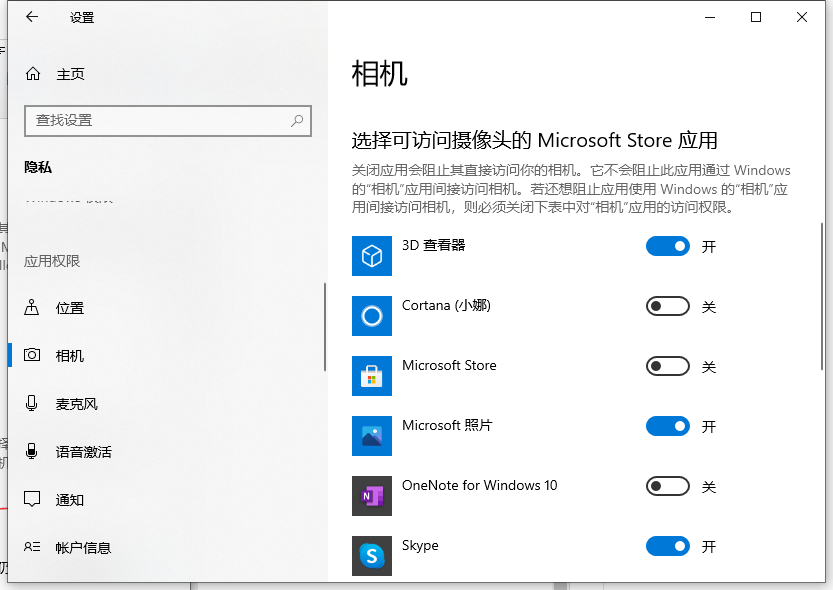Click the search magnifier icon in 查找设置
Image resolution: width=833 pixels, height=590 pixels.
tap(297, 121)
